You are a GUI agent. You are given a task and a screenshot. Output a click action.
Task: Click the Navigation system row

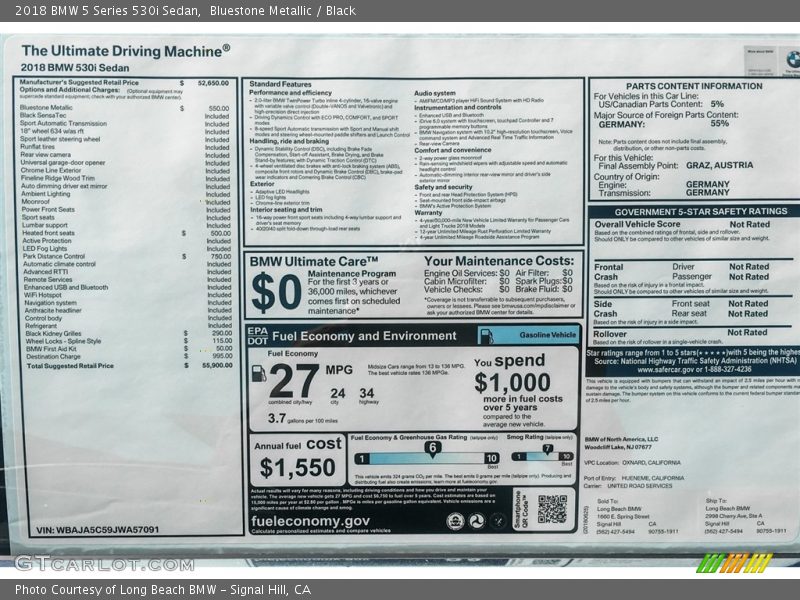point(128,303)
